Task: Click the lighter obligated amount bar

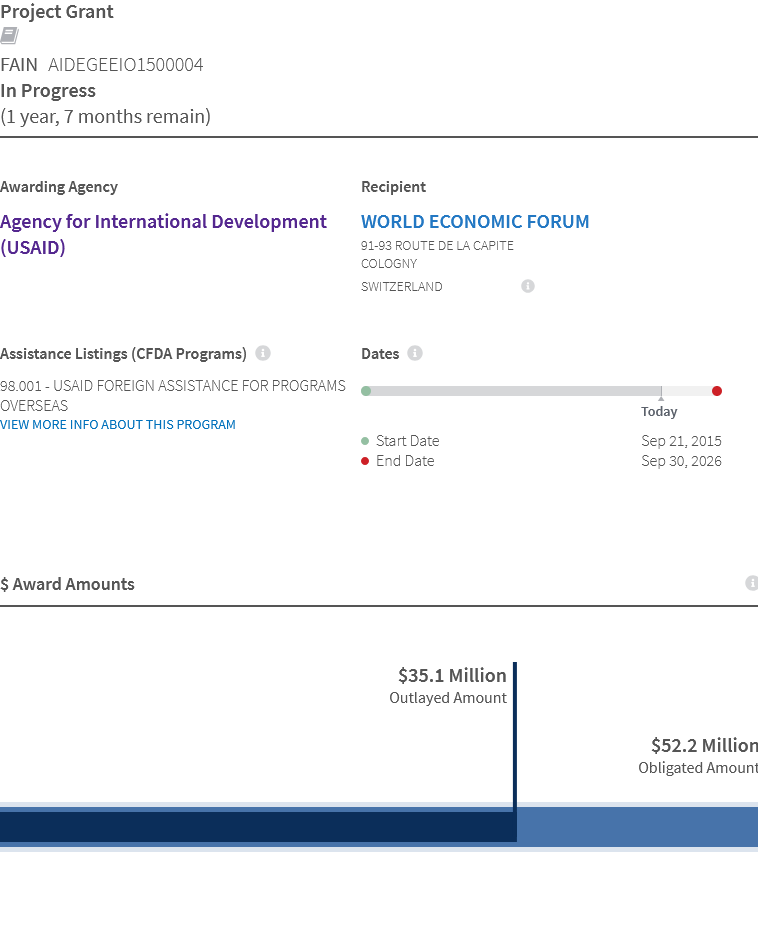Action: click(x=637, y=827)
